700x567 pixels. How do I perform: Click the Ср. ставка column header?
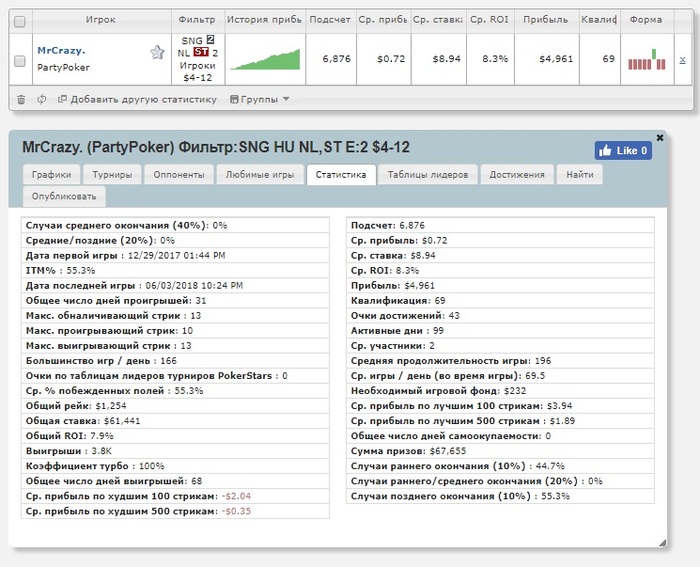pyautogui.click(x=438, y=20)
